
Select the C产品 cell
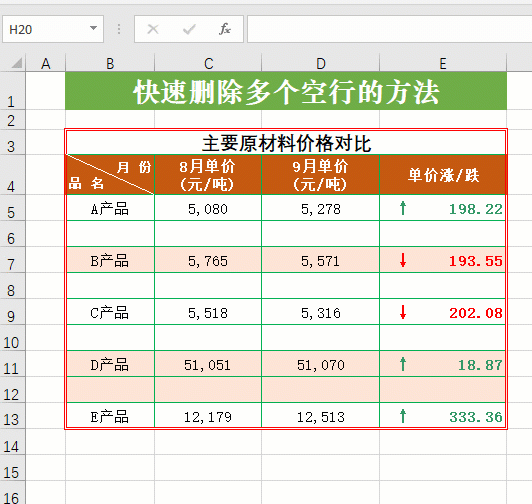110,312
